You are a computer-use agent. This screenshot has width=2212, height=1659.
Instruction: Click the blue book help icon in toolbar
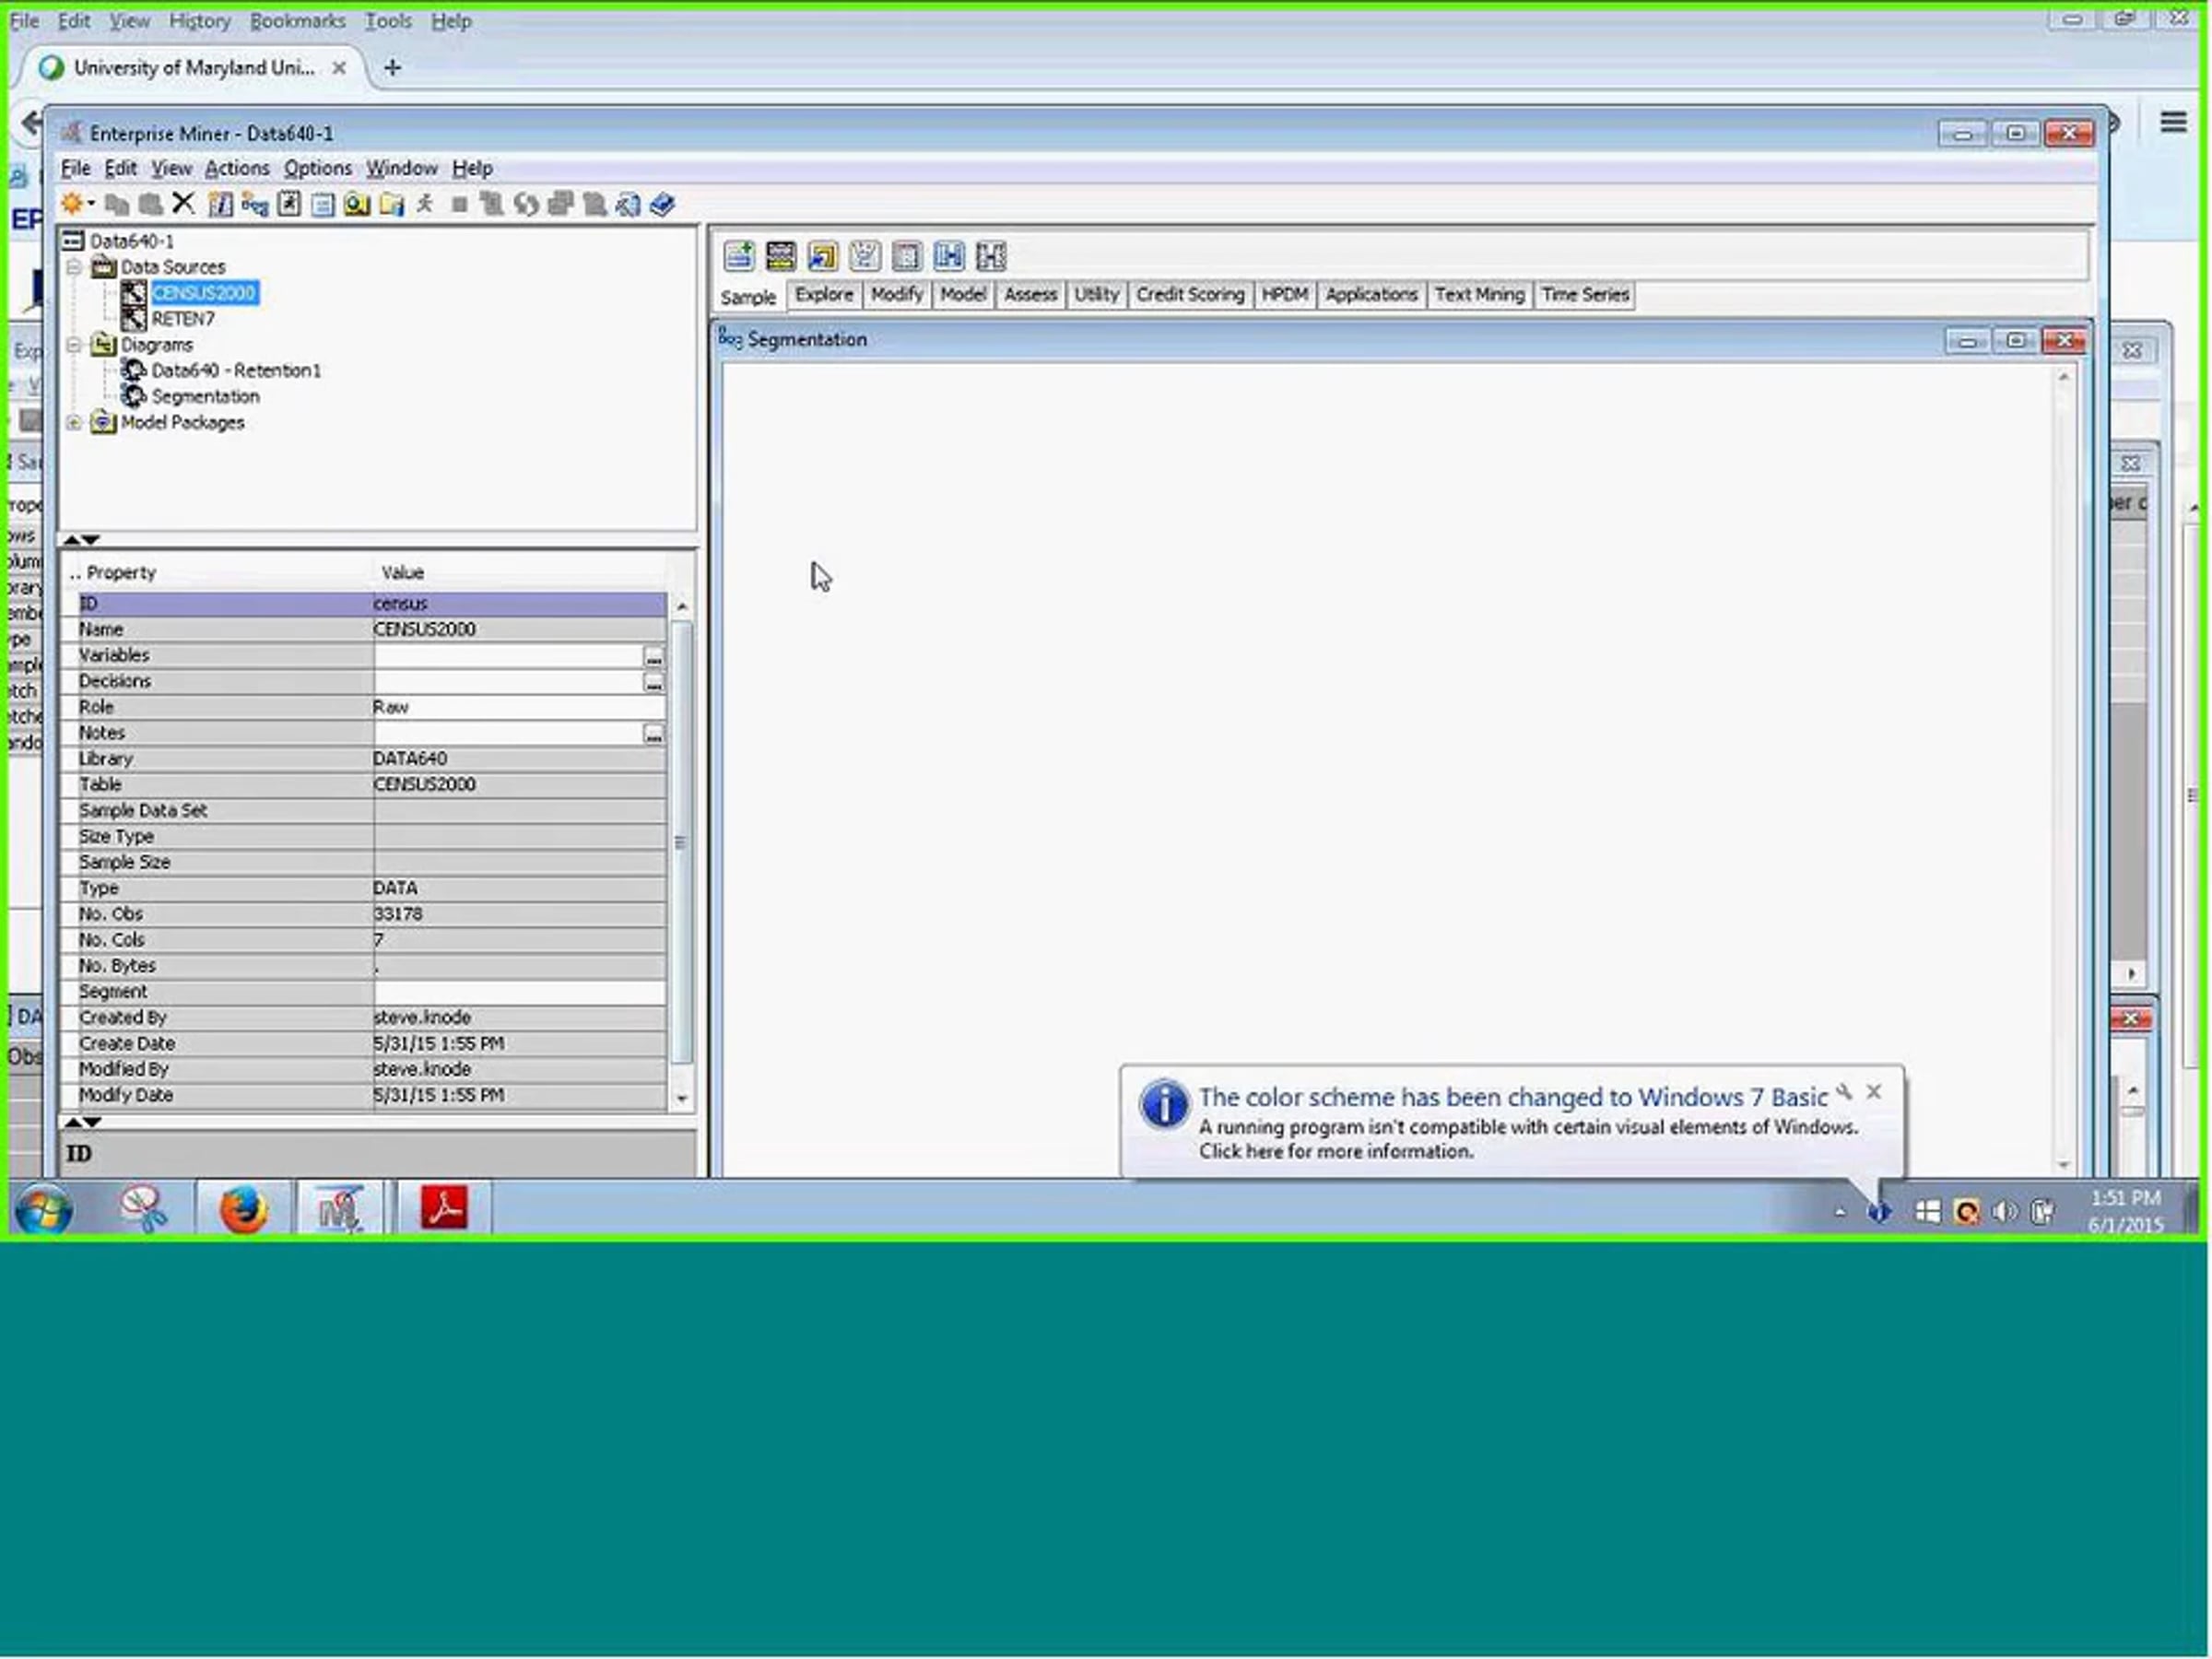click(662, 204)
